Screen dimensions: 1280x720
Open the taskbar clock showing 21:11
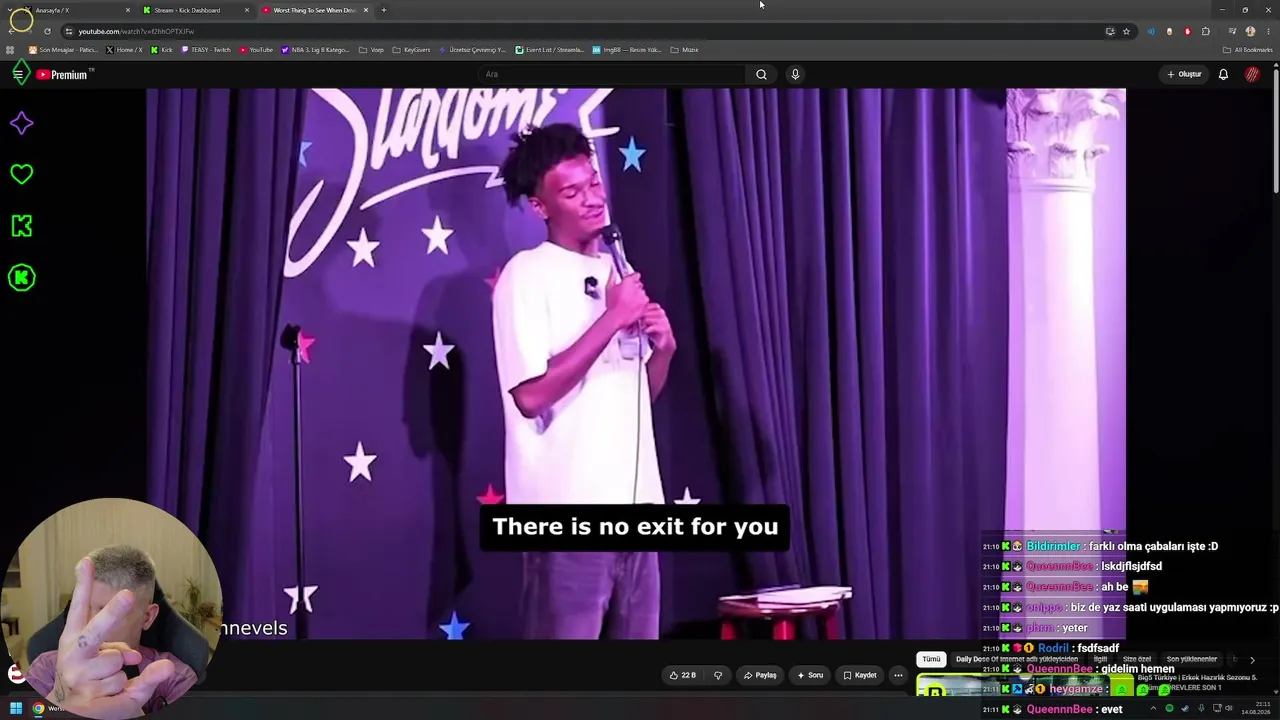(x=1256, y=708)
